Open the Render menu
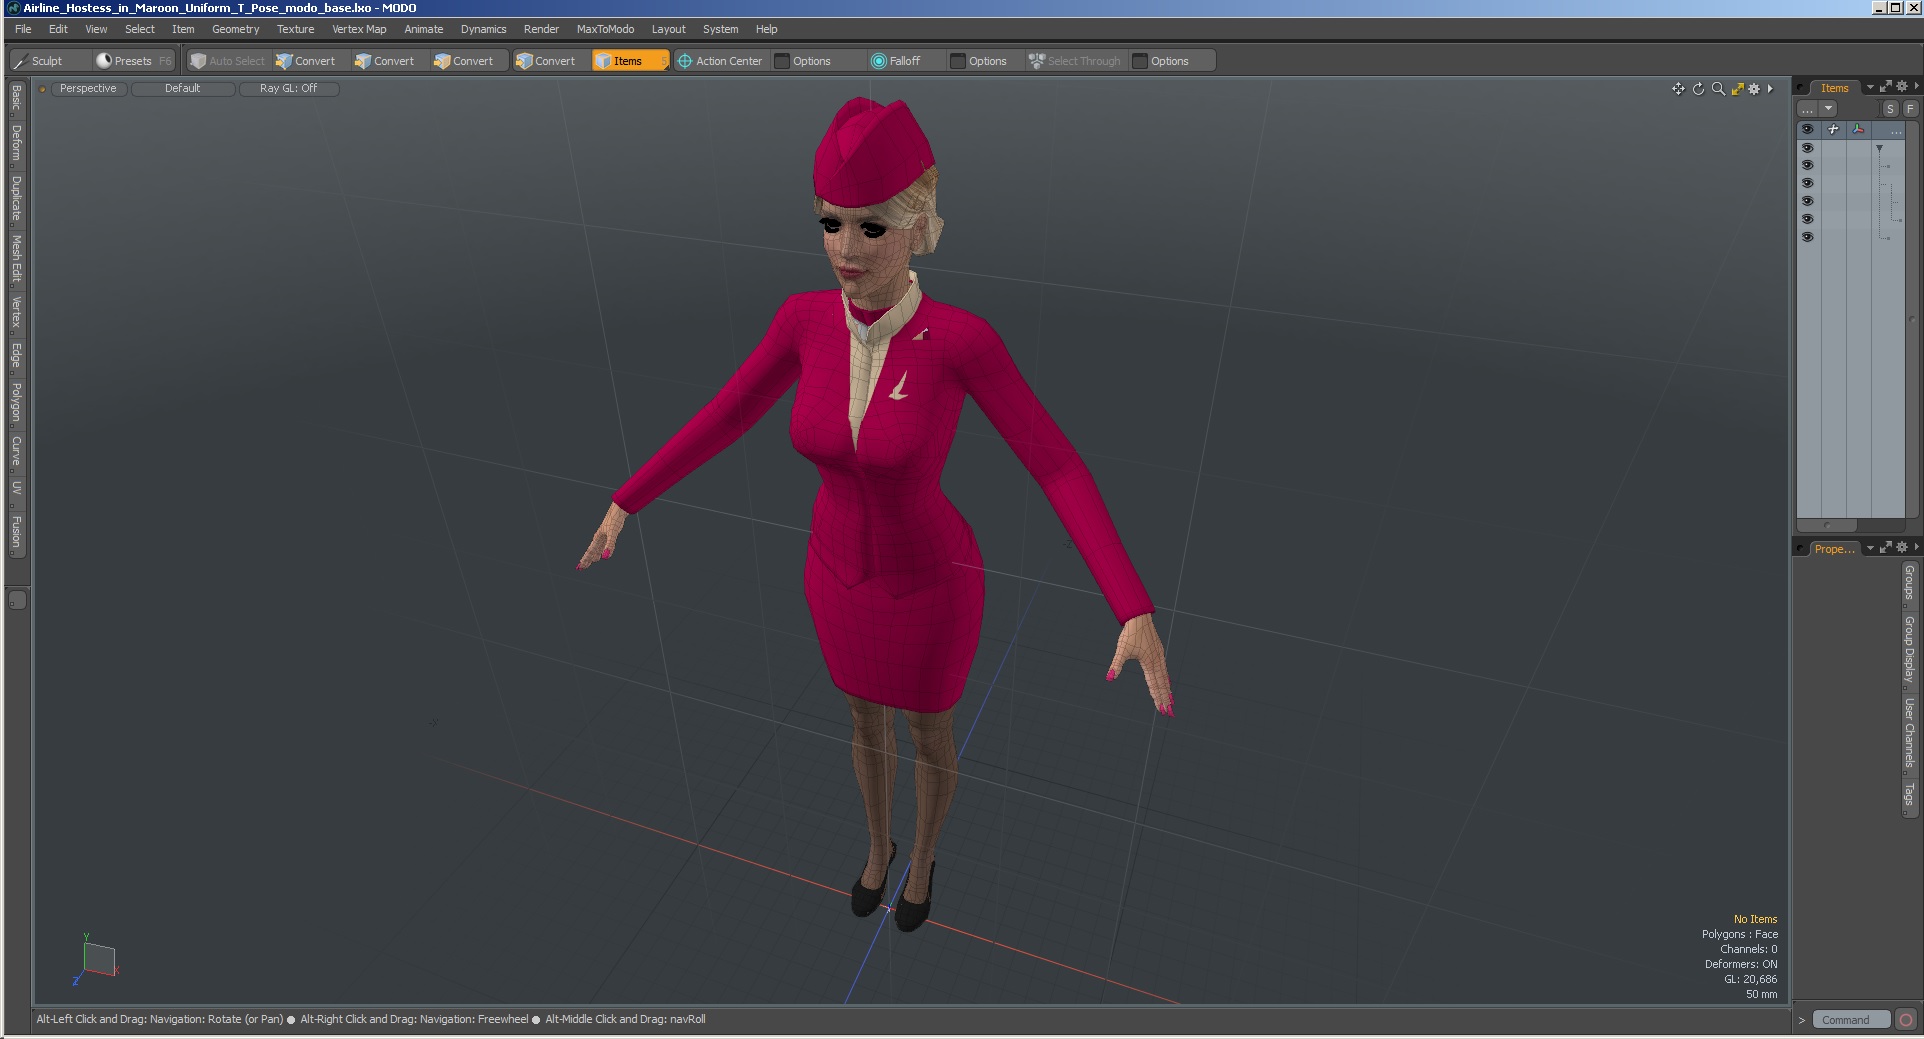The width and height of the screenshot is (1924, 1039). tap(541, 29)
